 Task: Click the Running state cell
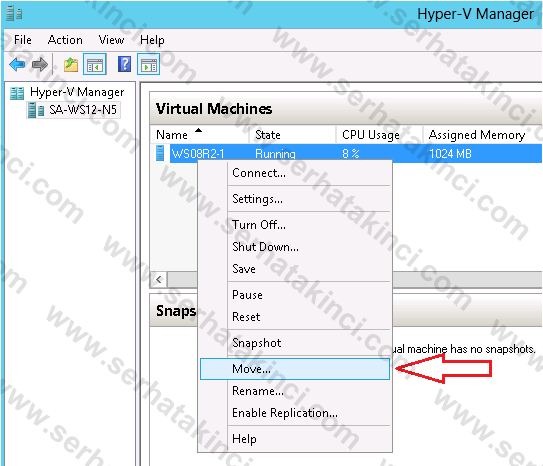tap(275, 153)
